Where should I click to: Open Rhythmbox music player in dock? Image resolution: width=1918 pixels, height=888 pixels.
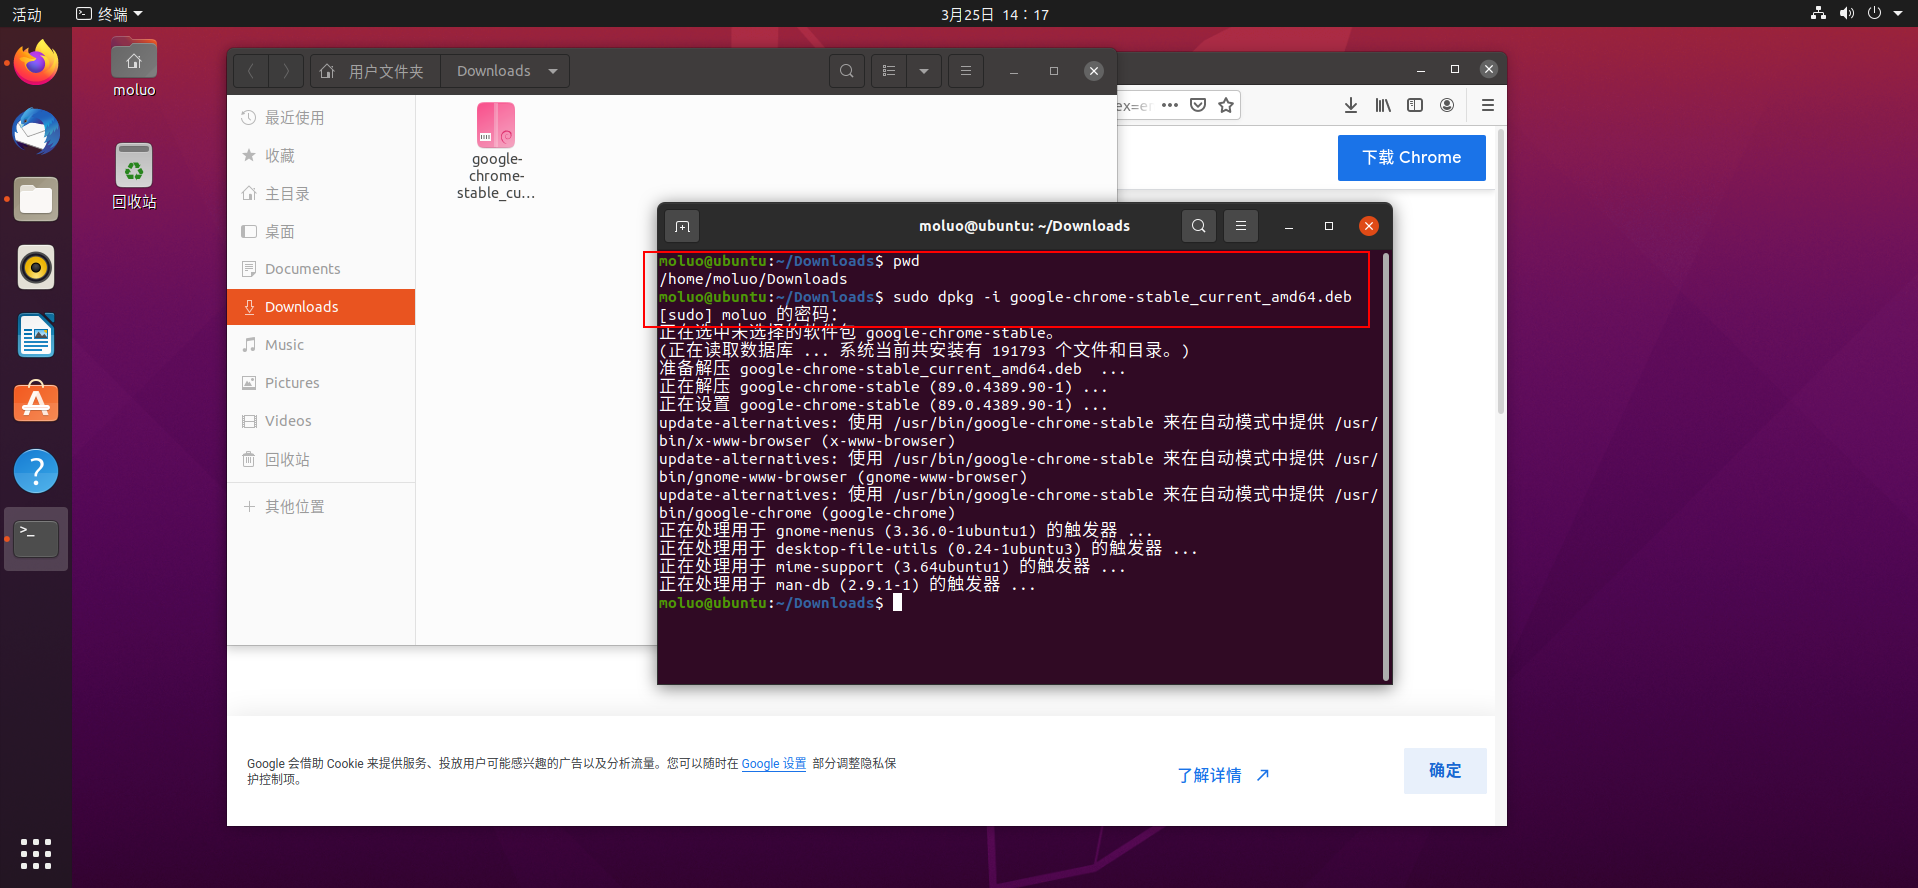coord(36,267)
